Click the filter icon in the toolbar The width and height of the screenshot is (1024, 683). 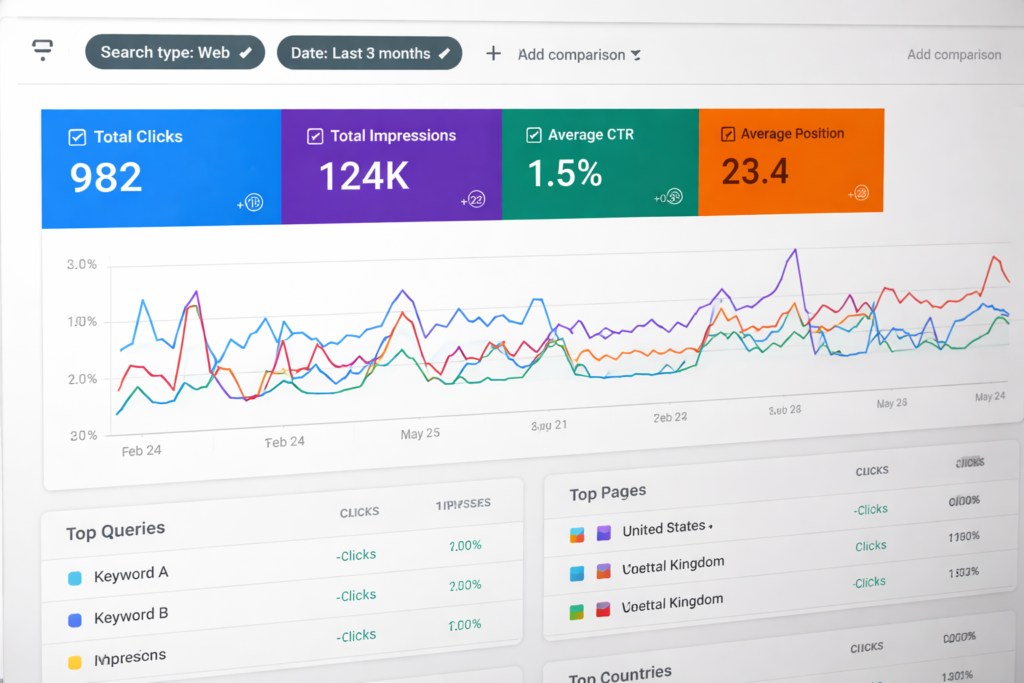(x=42, y=51)
